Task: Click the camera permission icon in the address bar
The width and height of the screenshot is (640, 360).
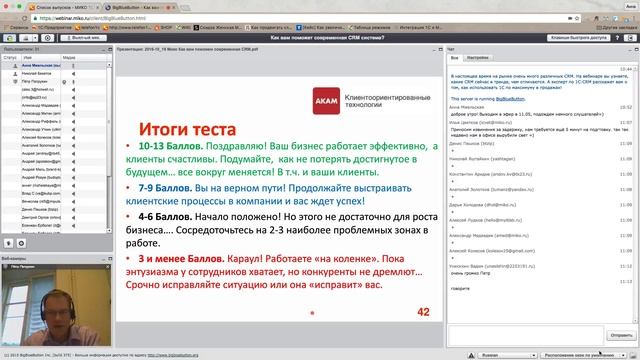Action: (x=570, y=18)
